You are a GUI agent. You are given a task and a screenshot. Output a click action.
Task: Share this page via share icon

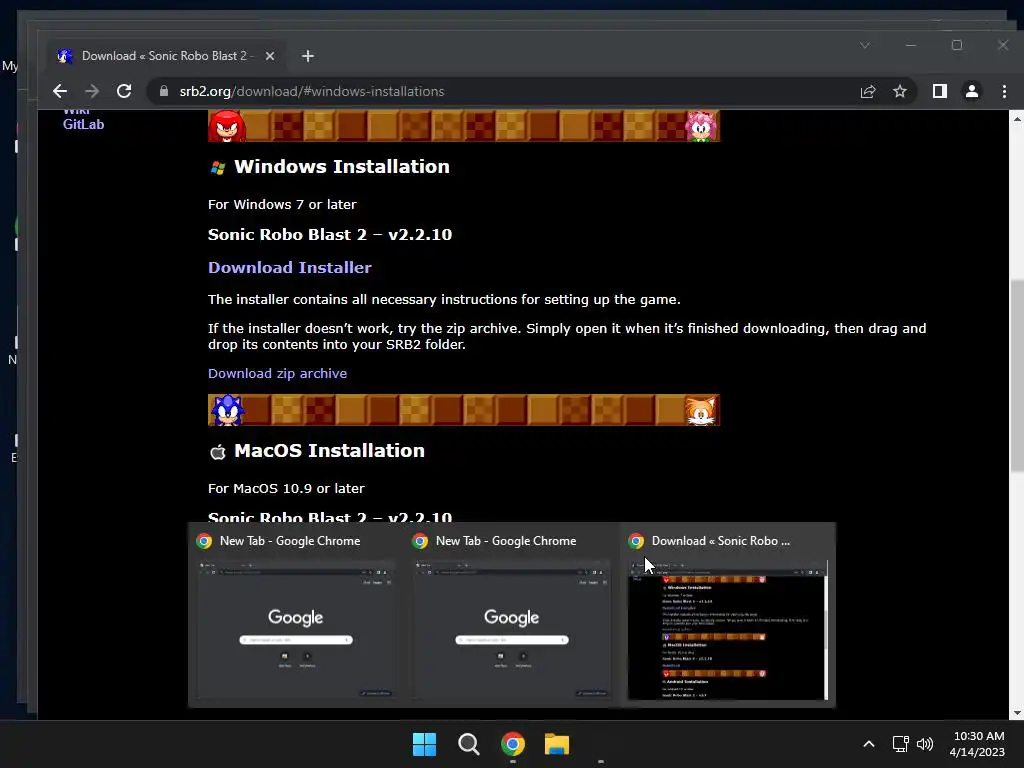click(x=868, y=91)
